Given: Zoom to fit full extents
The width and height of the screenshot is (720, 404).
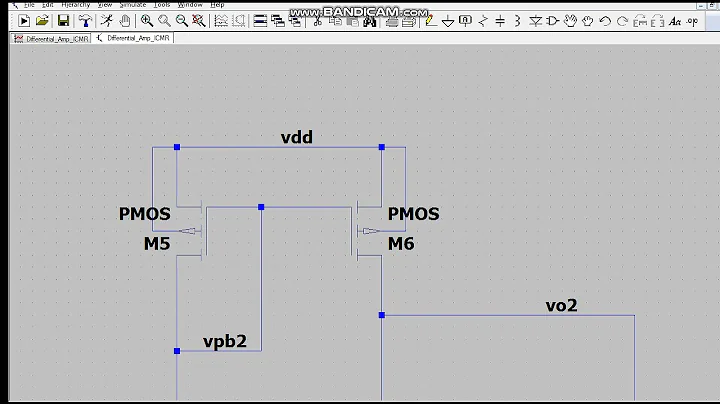Looking at the screenshot, I should [199, 21].
